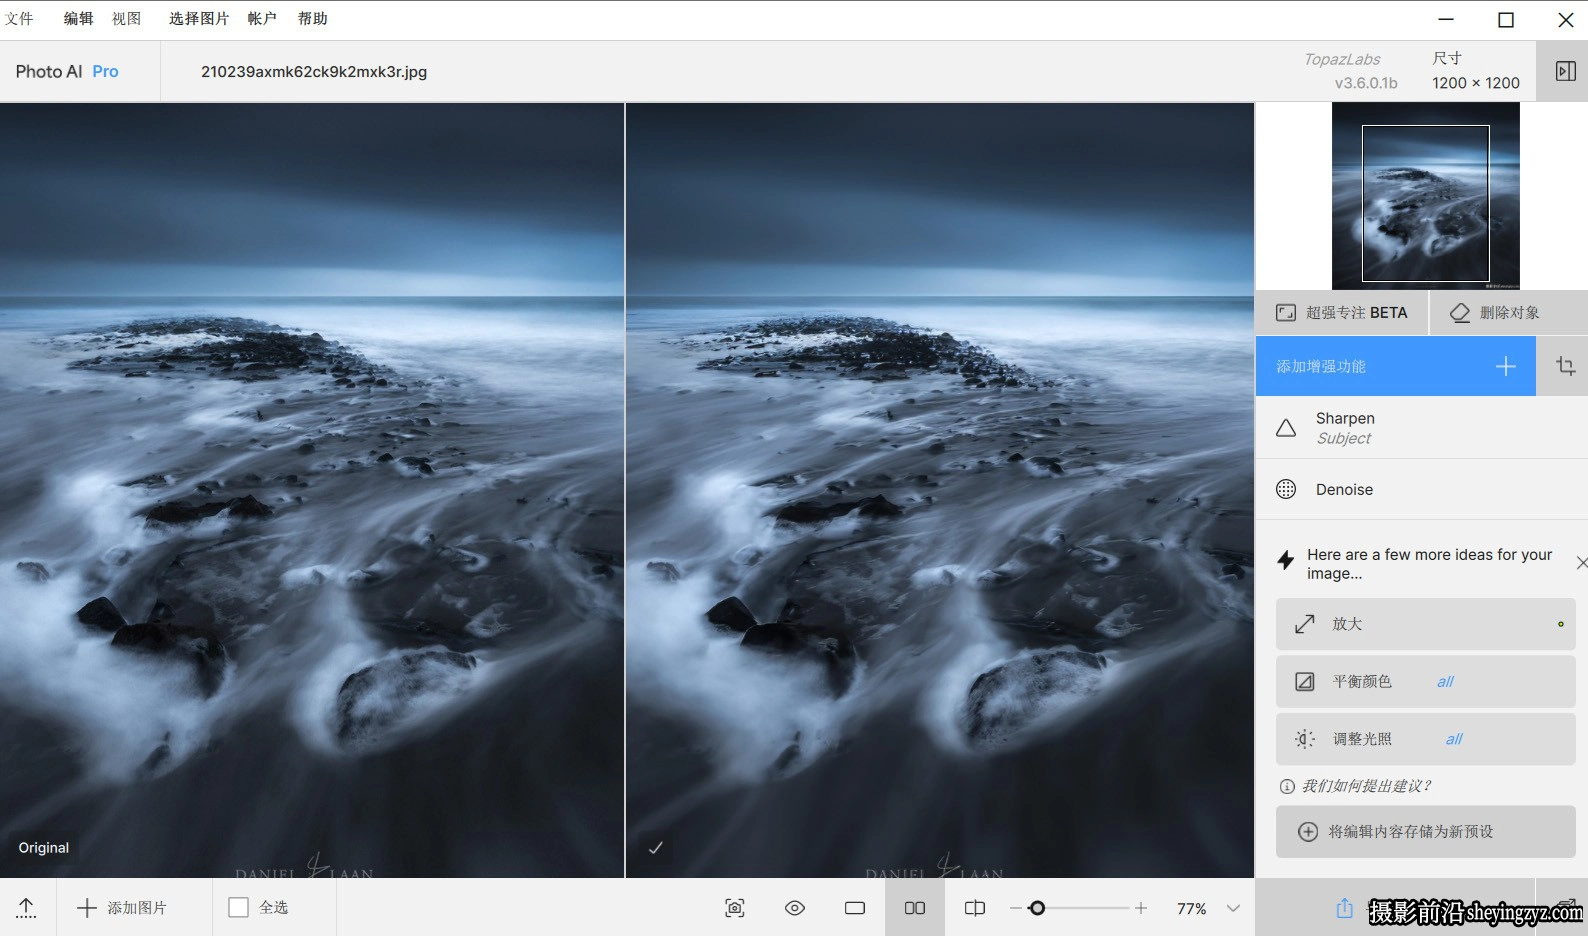The height and width of the screenshot is (936, 1588).
Task: Dismiss the ideas suggestion with X
Action: (1581, 563)
